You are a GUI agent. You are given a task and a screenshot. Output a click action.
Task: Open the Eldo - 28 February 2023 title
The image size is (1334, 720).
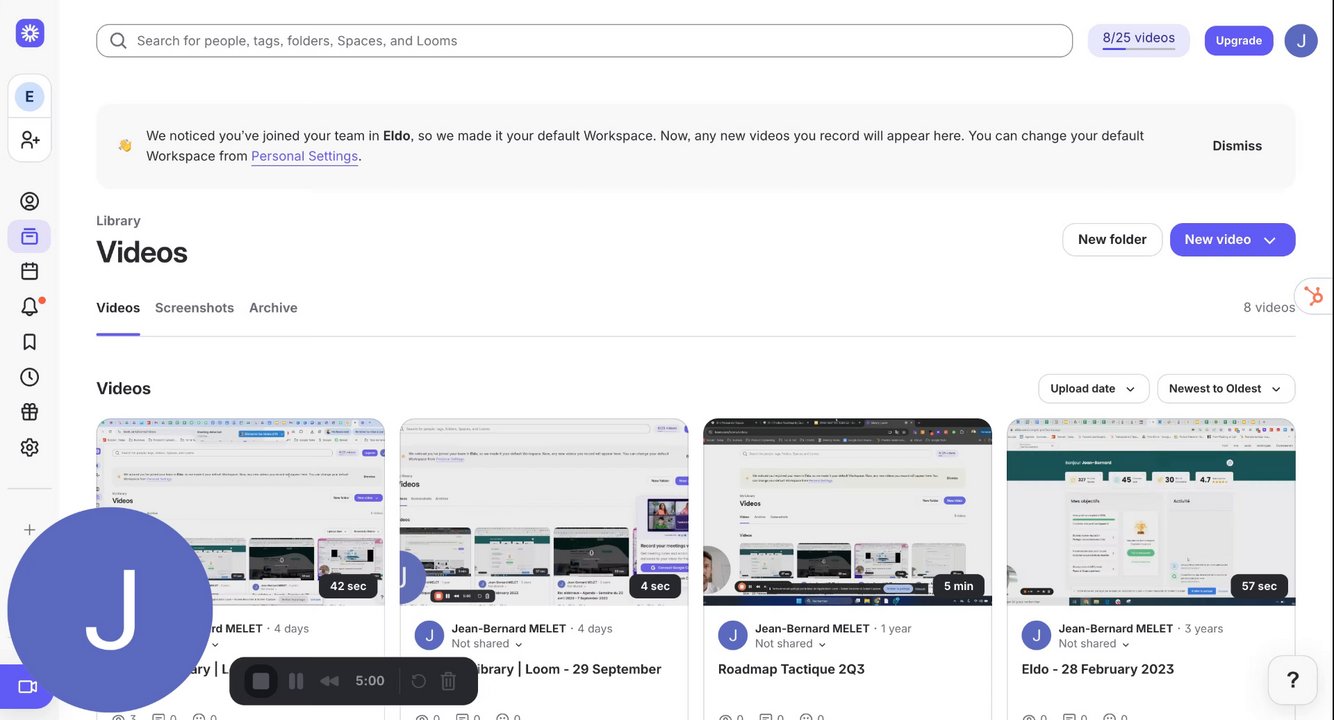coord(1098,669)
